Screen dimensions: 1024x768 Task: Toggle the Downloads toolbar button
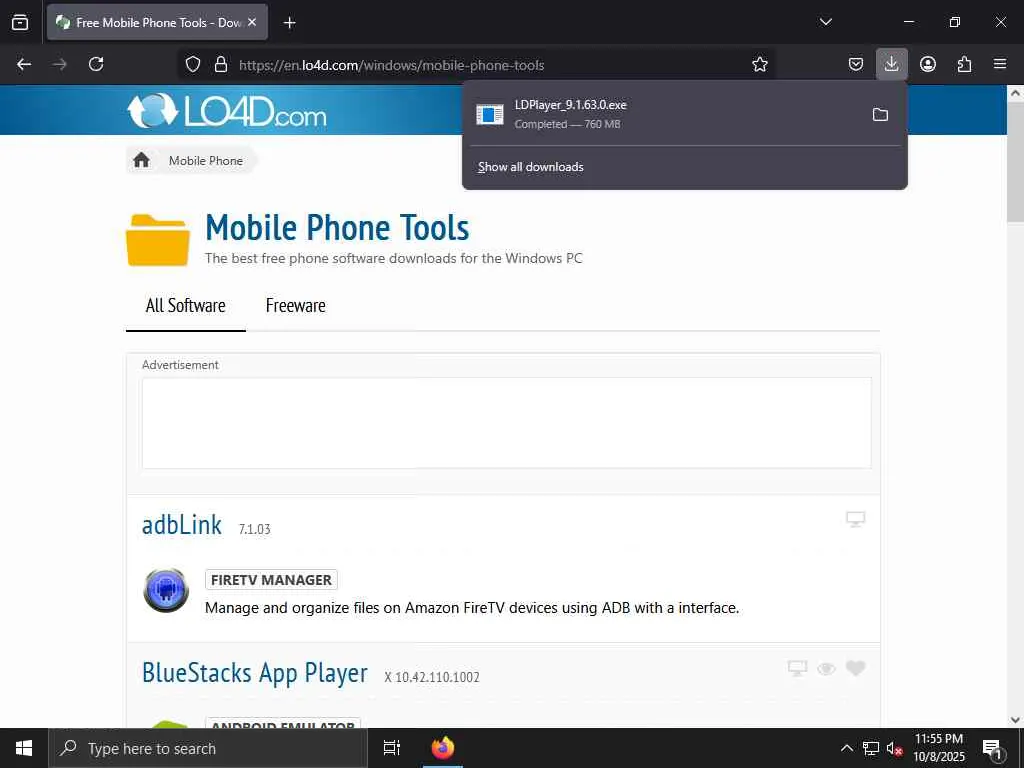click(x=891, y=64)
